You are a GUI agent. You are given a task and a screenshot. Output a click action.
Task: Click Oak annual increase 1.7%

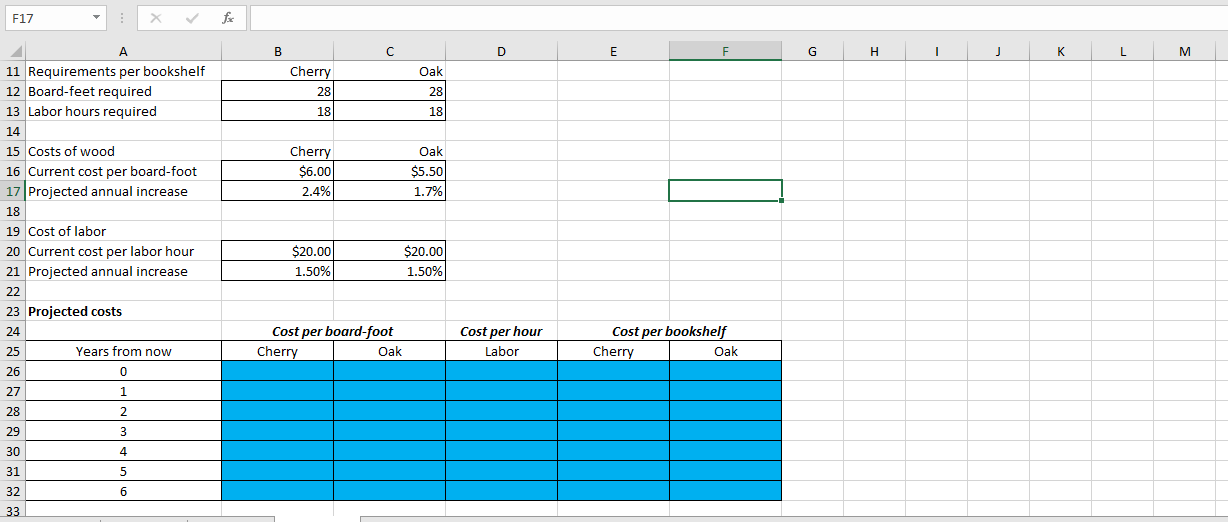[389, 191]
